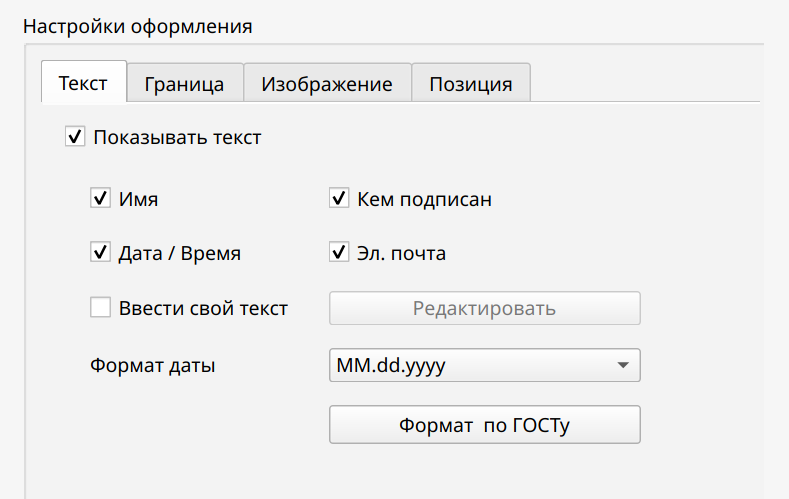
Task: Click the Текст tab
Action: point(83,83)
